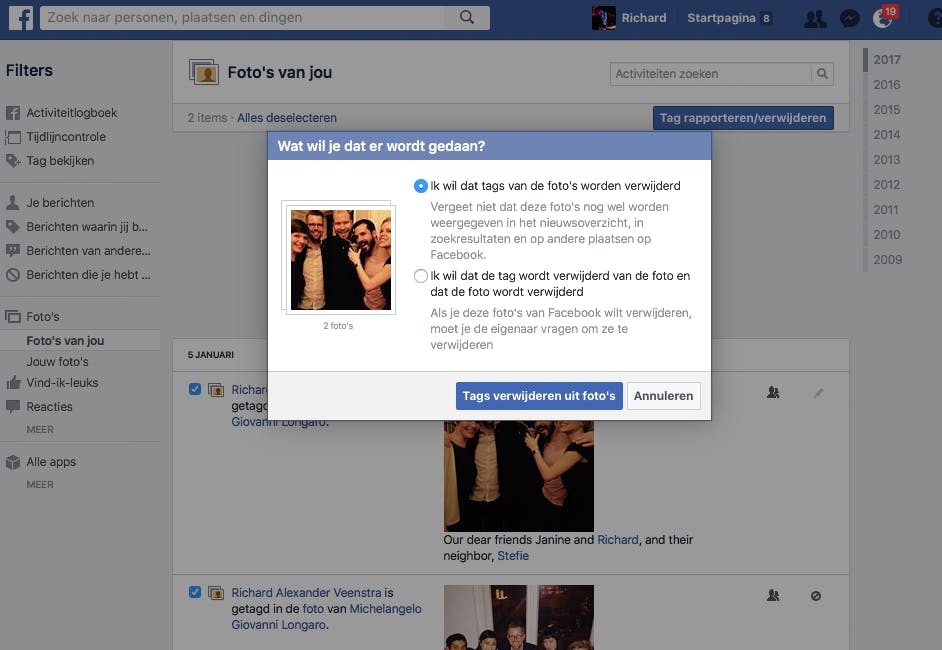942x650 pixels.
Task: Jump to year 2013 in timeline
Action: point(887,160)
